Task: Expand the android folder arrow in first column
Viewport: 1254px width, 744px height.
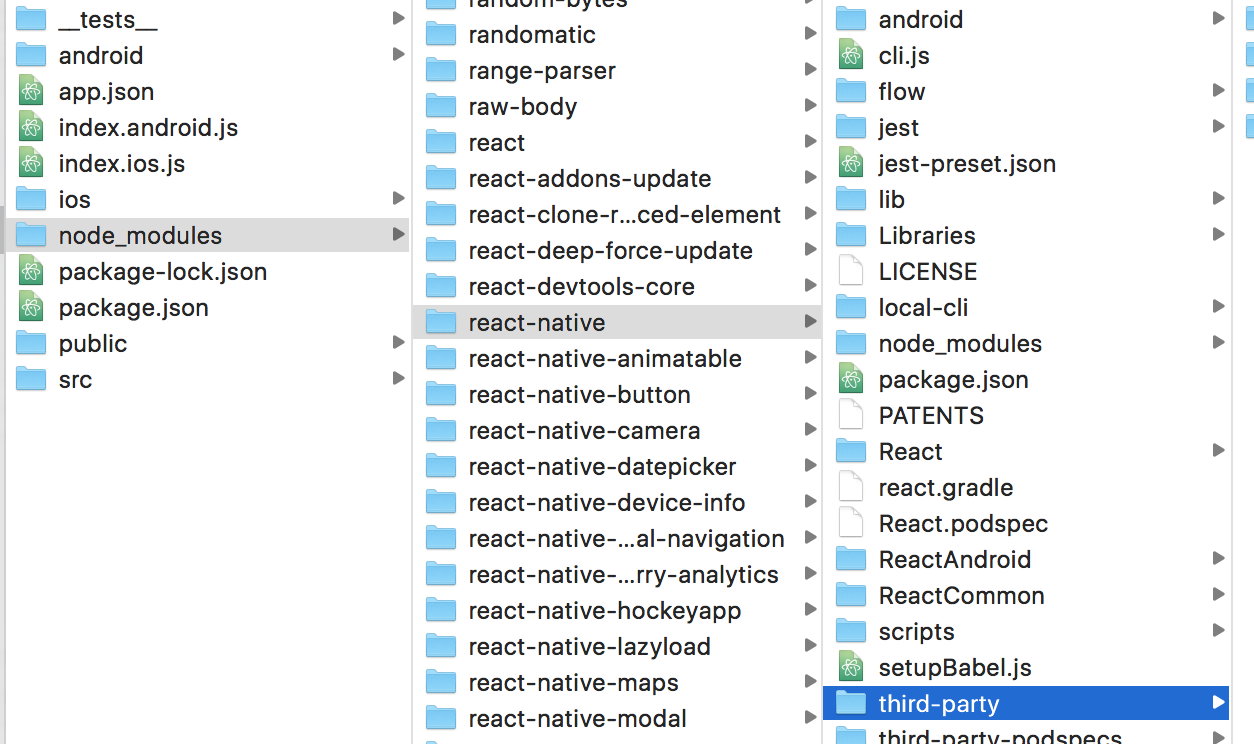Action: pyautogui.click(x=399, y=55)
